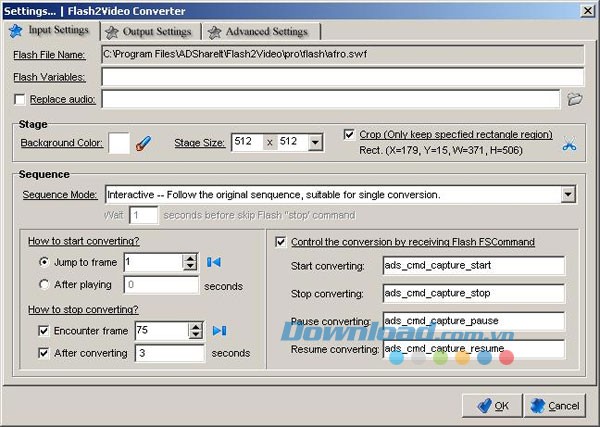
Task: Decrease the Encounter frame spinner value
Action: 196,335
